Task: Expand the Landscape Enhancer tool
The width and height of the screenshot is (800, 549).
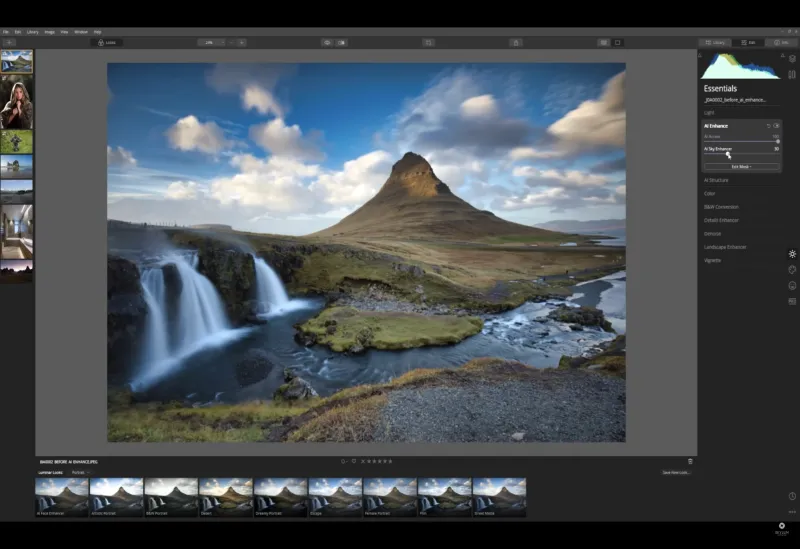Action: point(725,247)
